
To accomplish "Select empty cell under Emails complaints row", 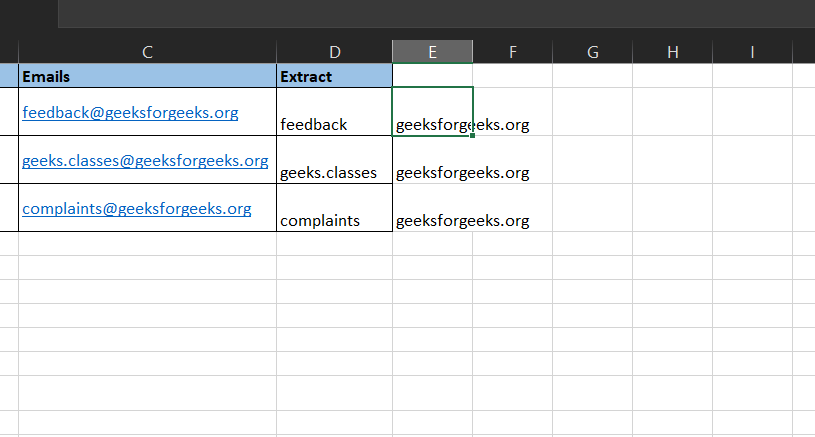I will click(147, 243).
